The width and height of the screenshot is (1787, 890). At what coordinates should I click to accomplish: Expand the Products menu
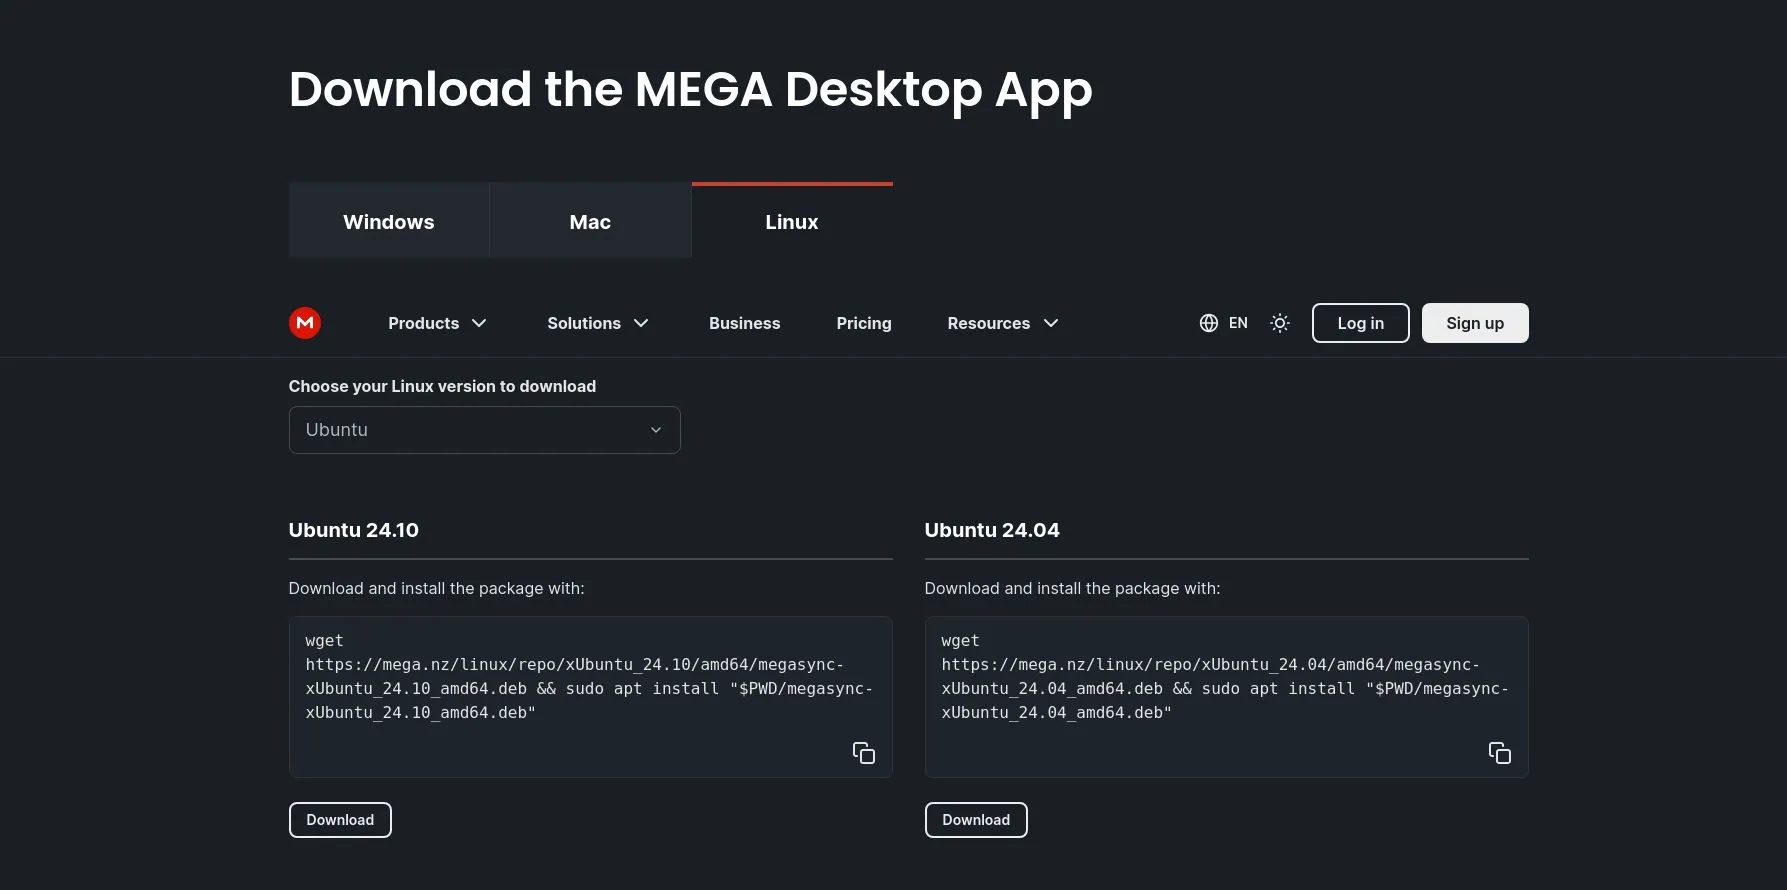pyautogui.click(x=437, y=323)
